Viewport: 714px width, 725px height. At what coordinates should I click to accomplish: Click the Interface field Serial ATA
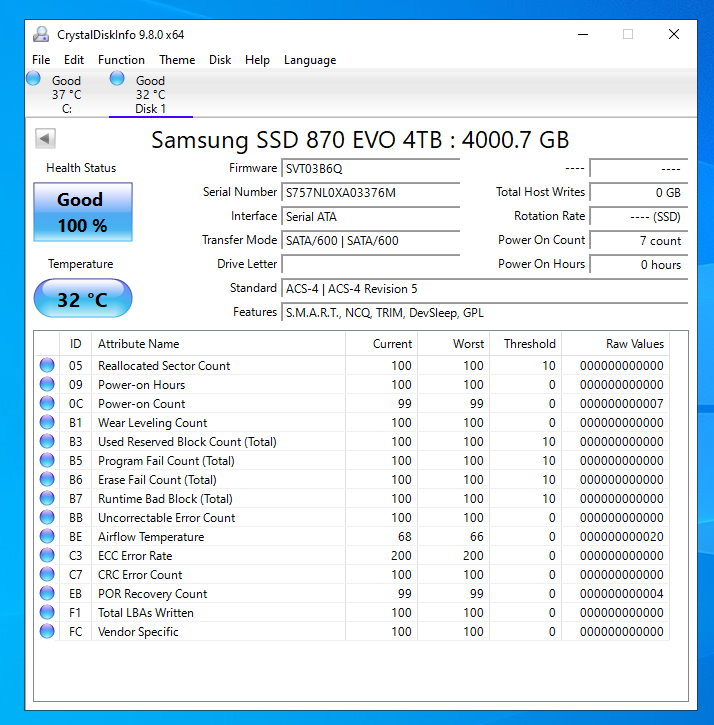click(x=370, y=216)
